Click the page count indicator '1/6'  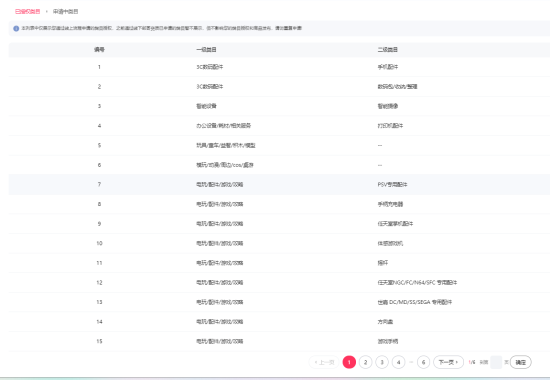tap(472, 362)
